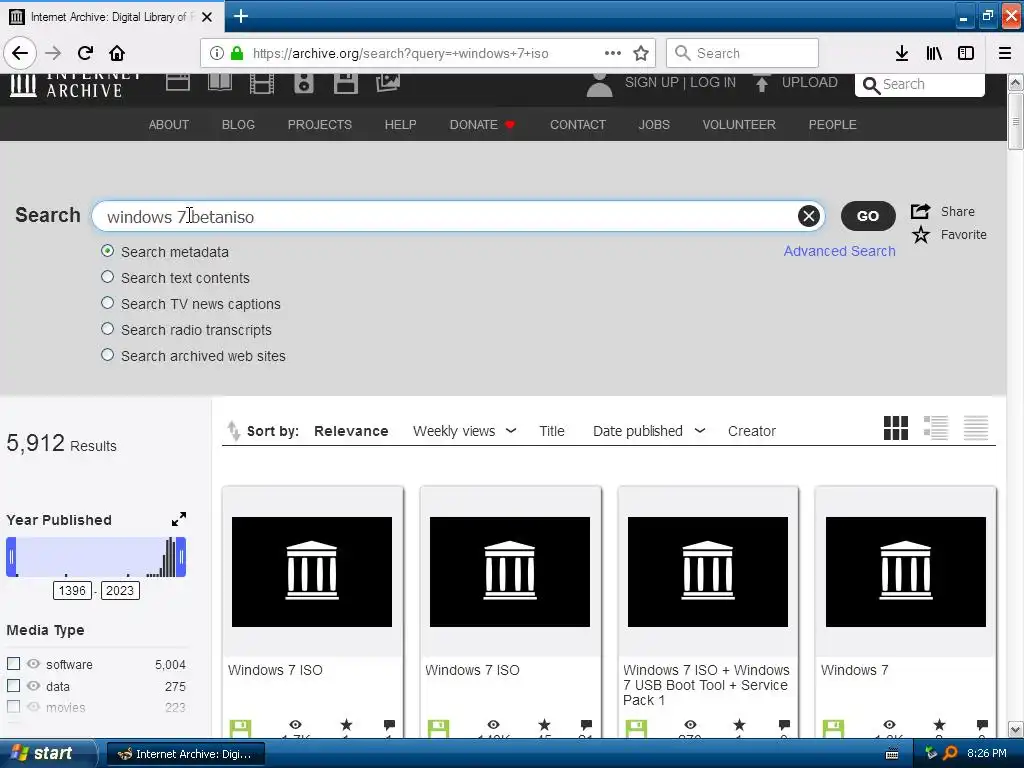Screen dimensions: 1024x768
Task: Toggle the Firefox sidebar
Action: click(966, 53)
